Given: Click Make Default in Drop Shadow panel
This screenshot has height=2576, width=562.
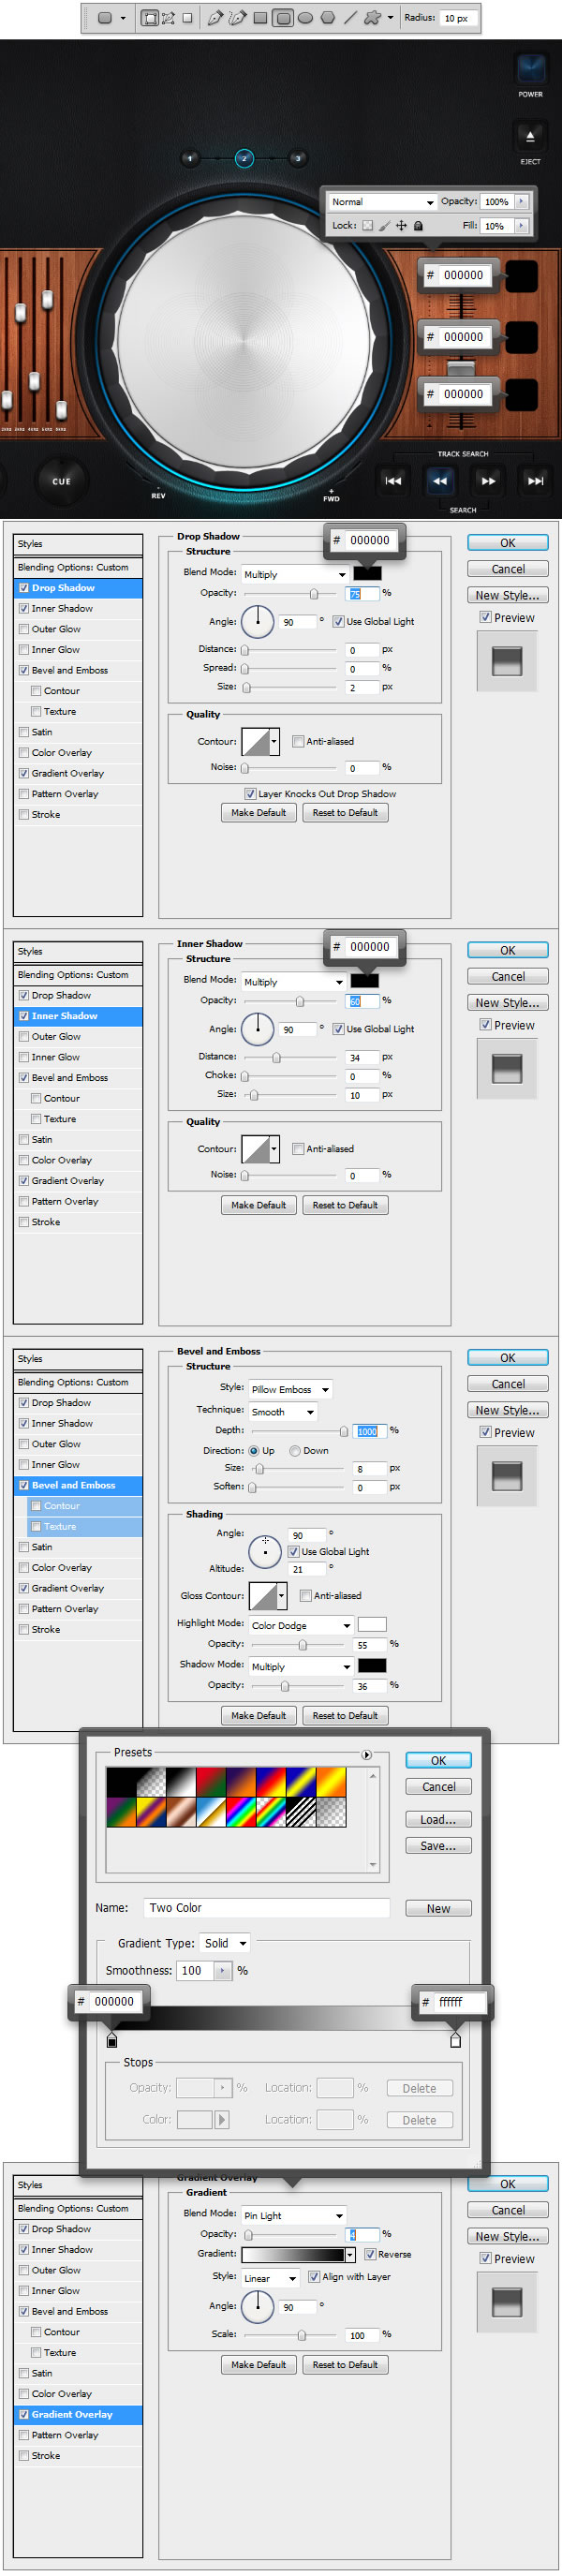Looking at the screenshot, I should pyautogui.click(x=258, y=813).
